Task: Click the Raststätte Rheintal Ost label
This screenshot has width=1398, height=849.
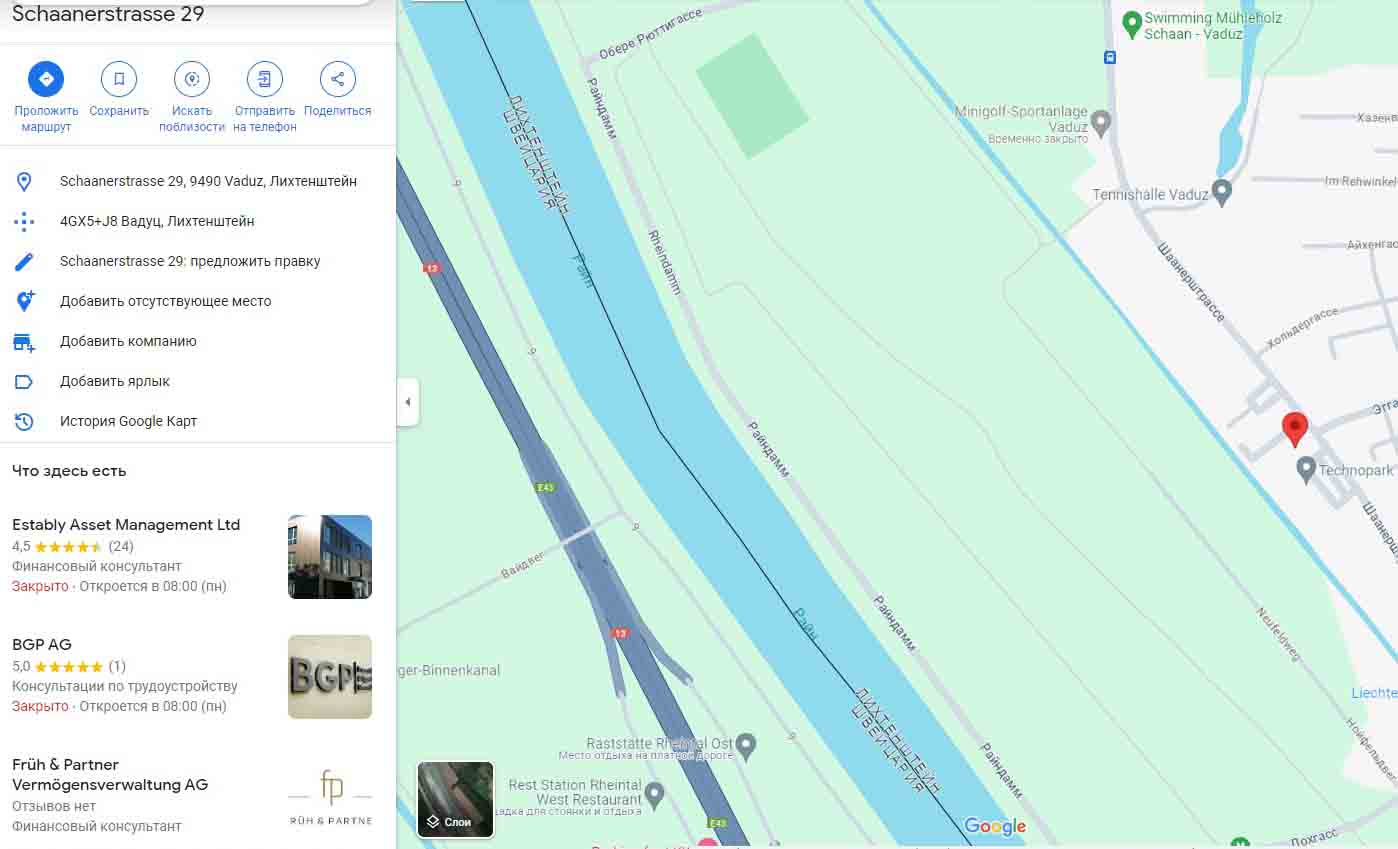Action: (x=660, y=744)
